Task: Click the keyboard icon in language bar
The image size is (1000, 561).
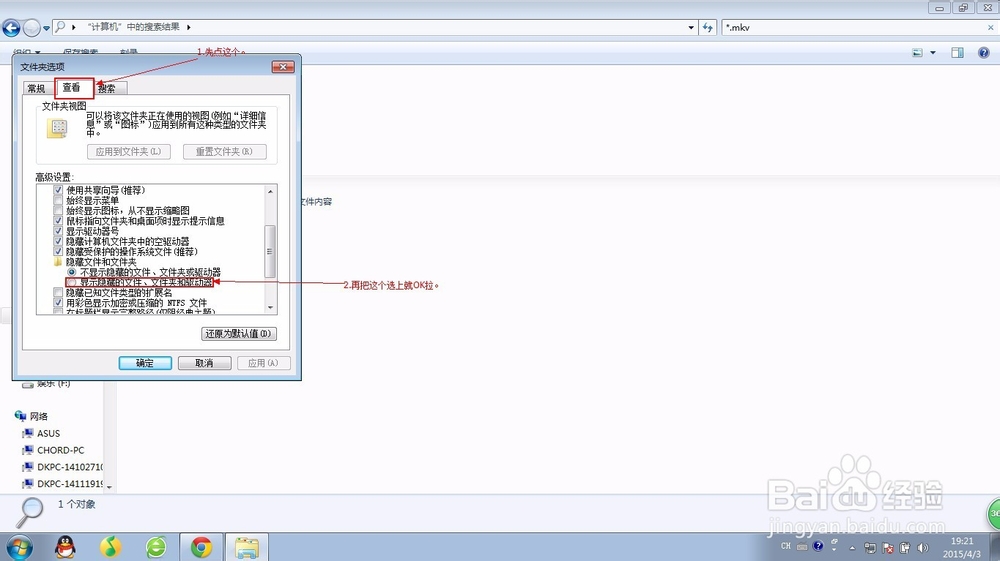Action: click(802, 546)
